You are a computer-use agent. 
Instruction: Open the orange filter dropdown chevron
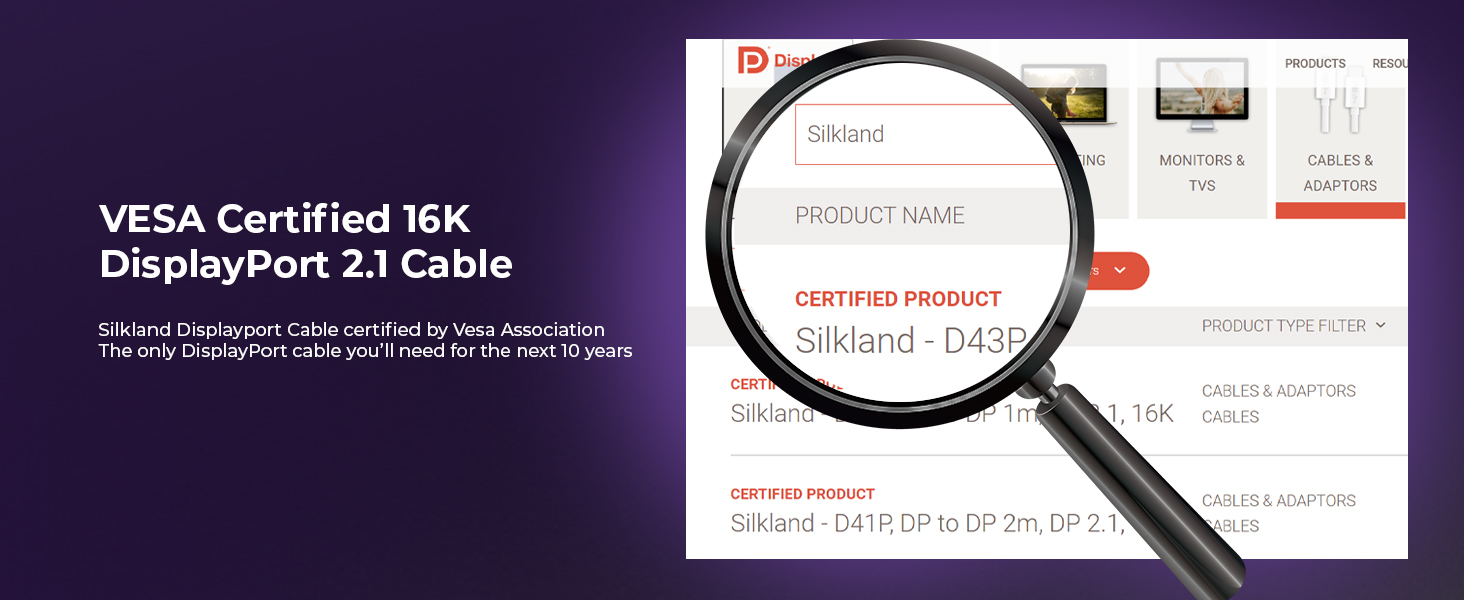coord(1119,270)
